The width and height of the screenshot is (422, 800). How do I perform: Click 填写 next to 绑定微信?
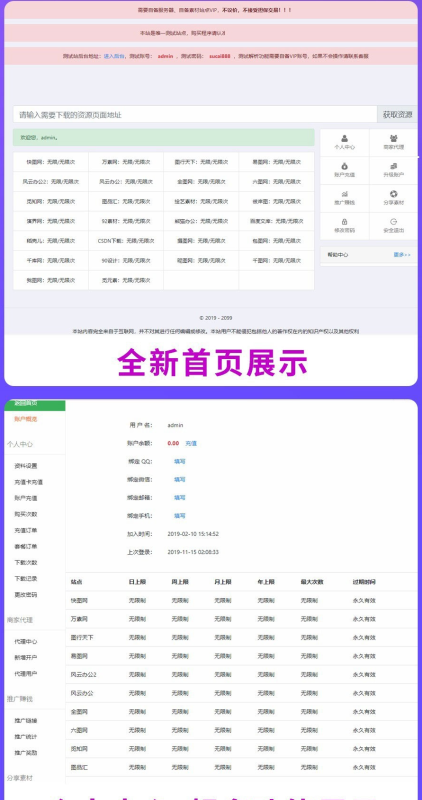(x=180, y=480)
